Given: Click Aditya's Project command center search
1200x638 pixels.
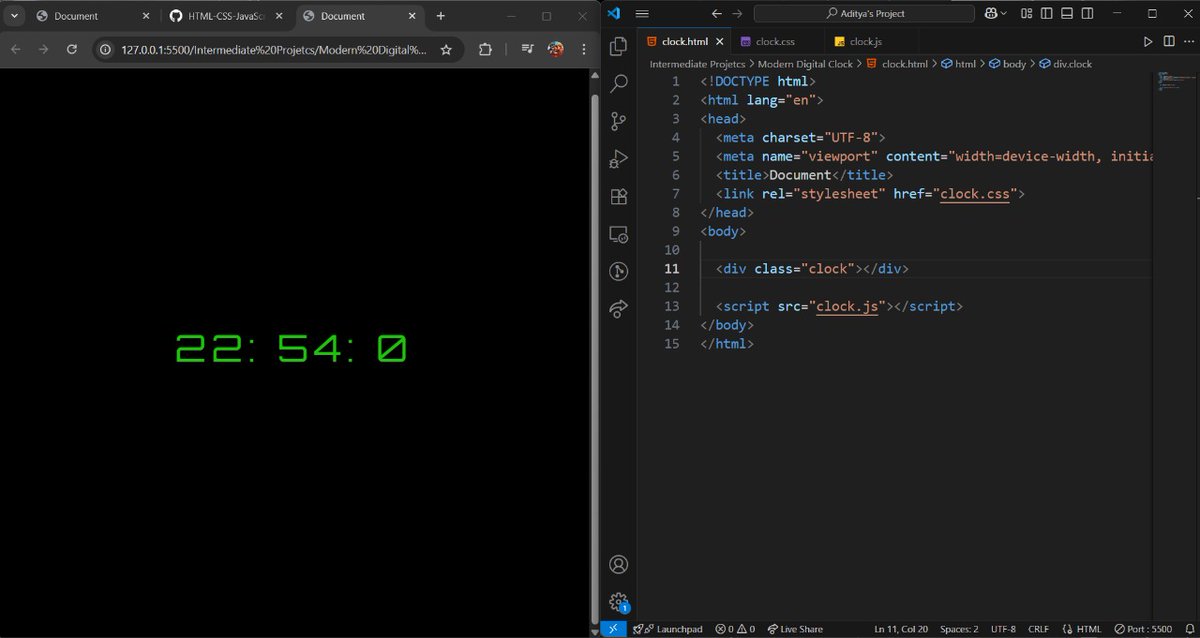Looking at the screenshot, I should pyautogui.click(x=864, y=13).
